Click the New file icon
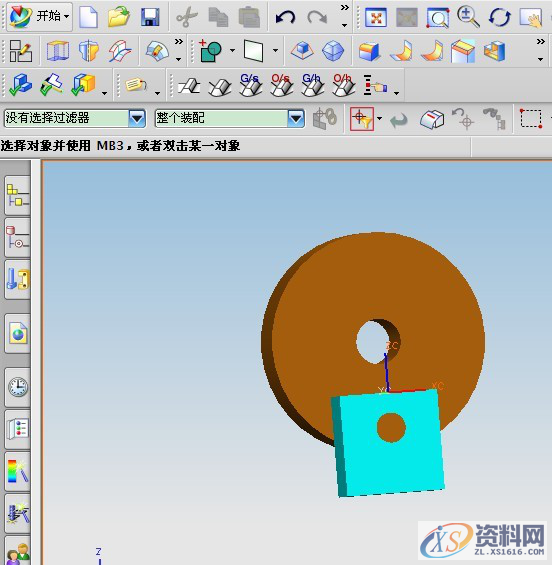Viewport: 552px width, 565px height. pos(89,17)
